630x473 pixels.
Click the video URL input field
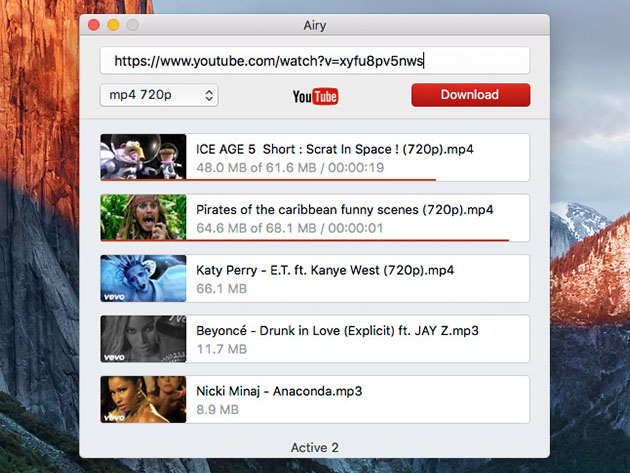314,61
